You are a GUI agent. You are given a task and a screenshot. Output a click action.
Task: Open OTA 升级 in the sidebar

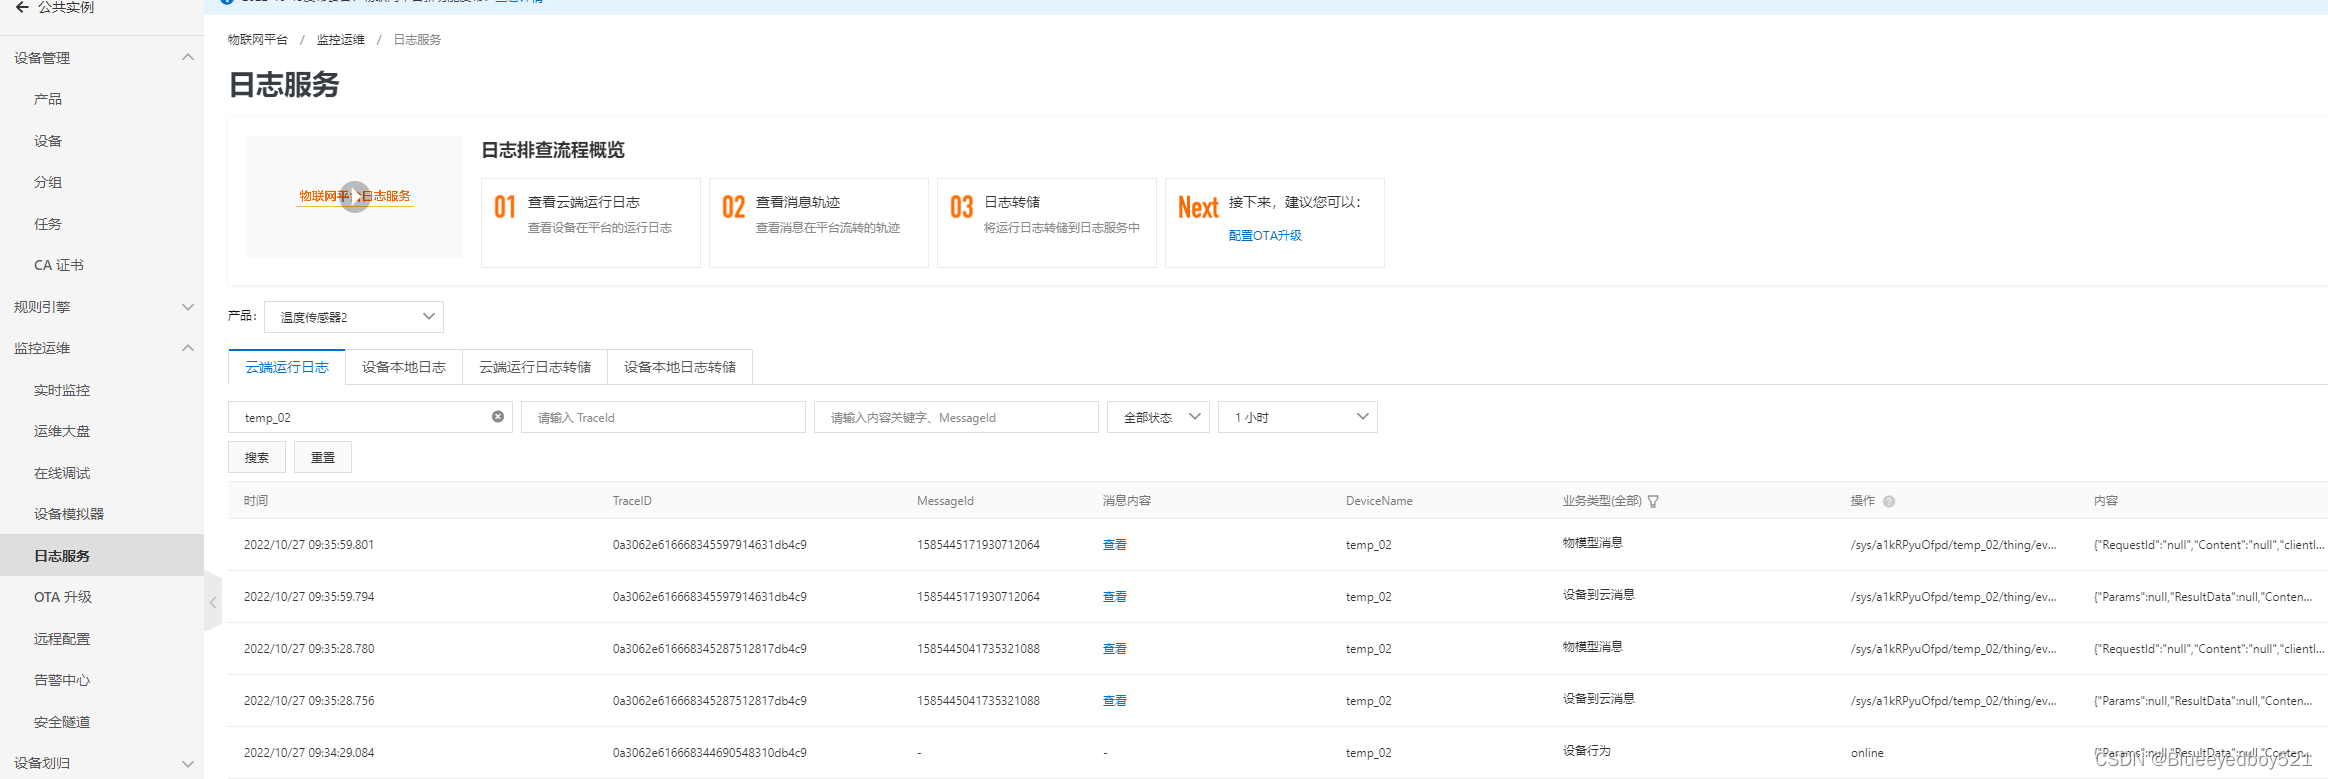[x=63, y=597]
